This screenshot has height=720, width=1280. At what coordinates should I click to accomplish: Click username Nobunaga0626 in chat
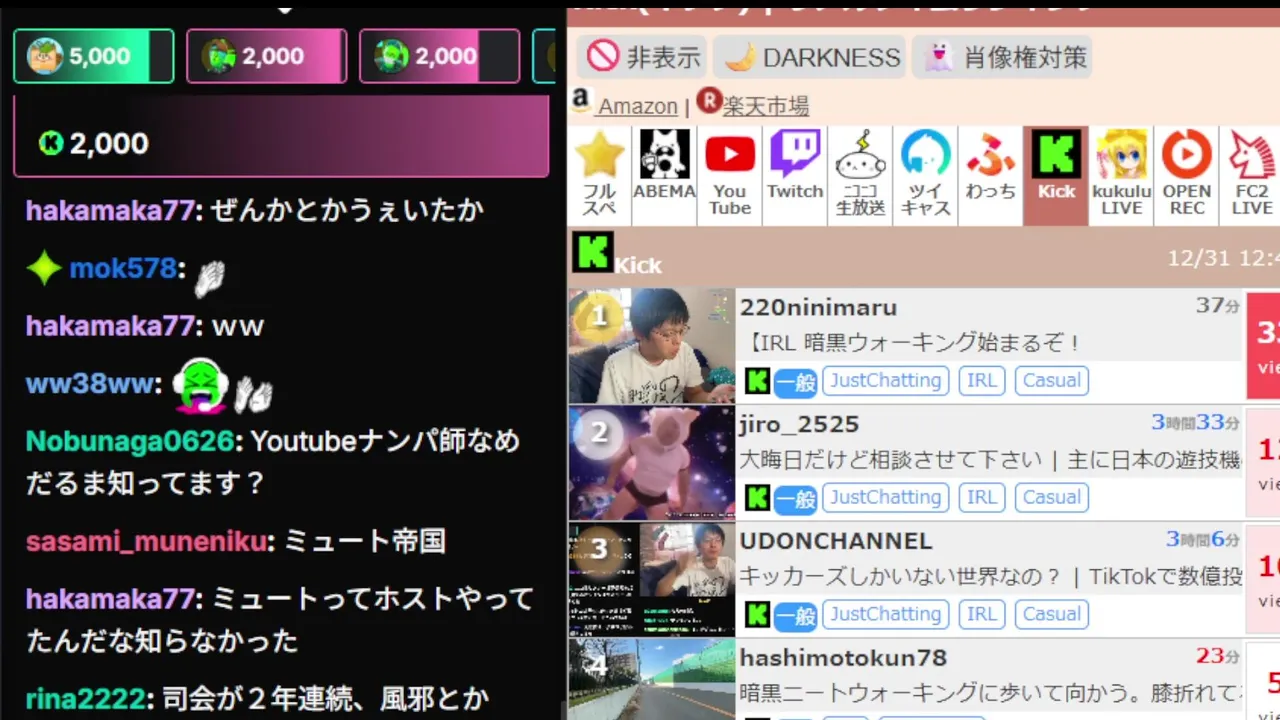130,442
